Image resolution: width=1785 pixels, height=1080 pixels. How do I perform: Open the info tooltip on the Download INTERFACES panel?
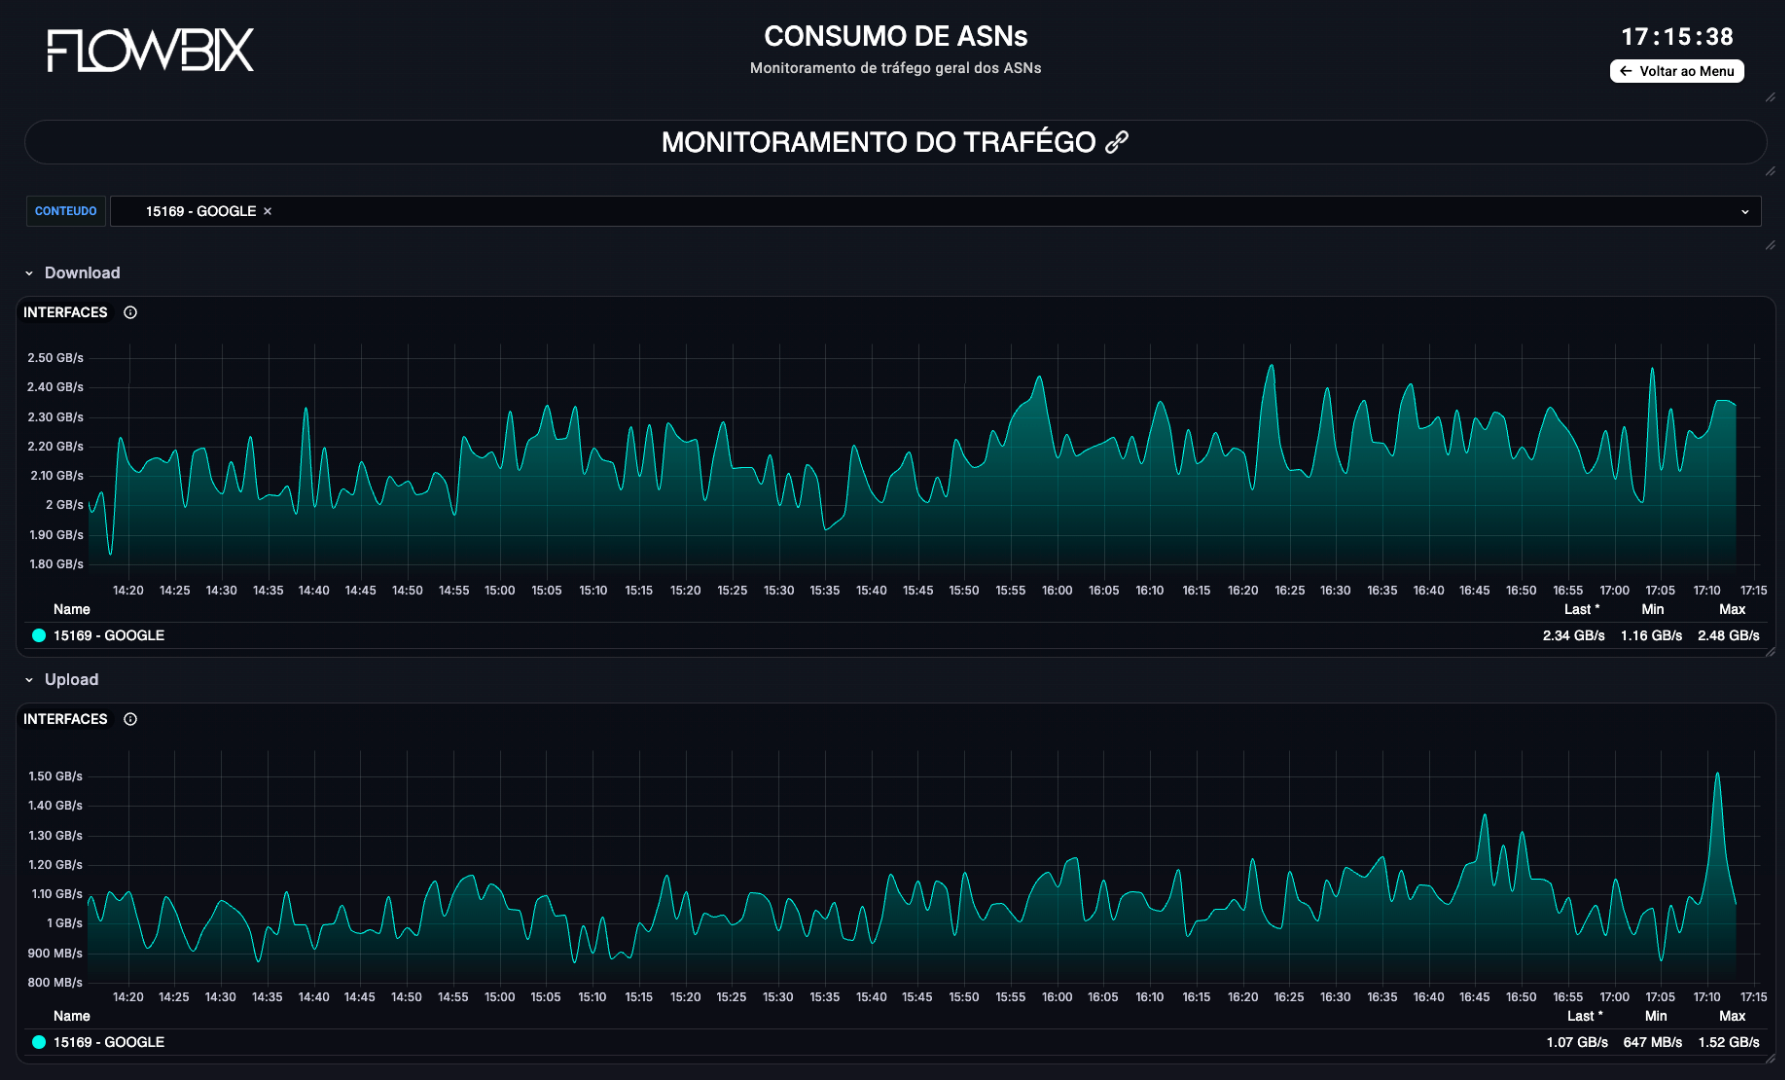pos(128,312)
